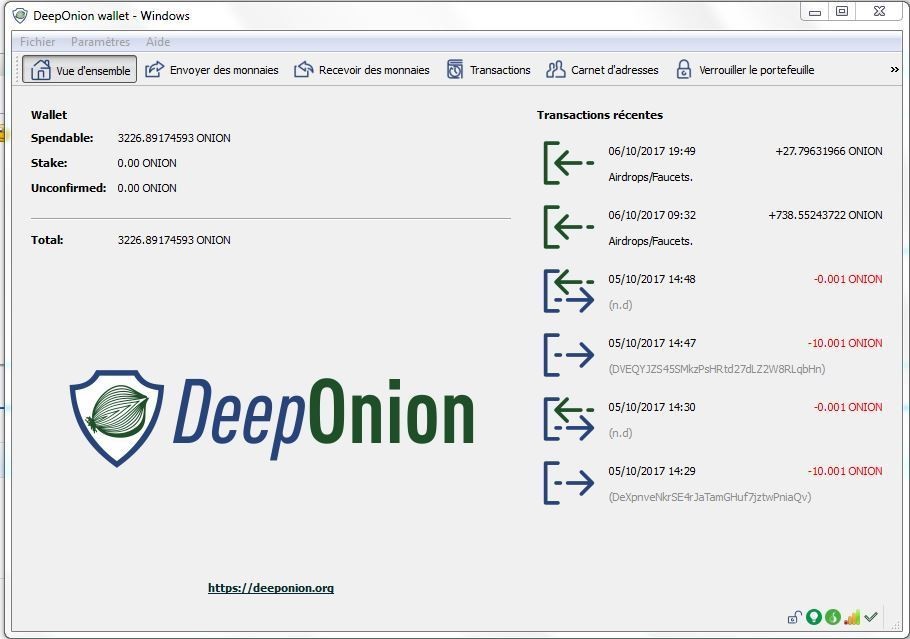The height and width of the screenshot is (639, 910).
Task: Open the Aide menu
Action: [x=157, y=42]
